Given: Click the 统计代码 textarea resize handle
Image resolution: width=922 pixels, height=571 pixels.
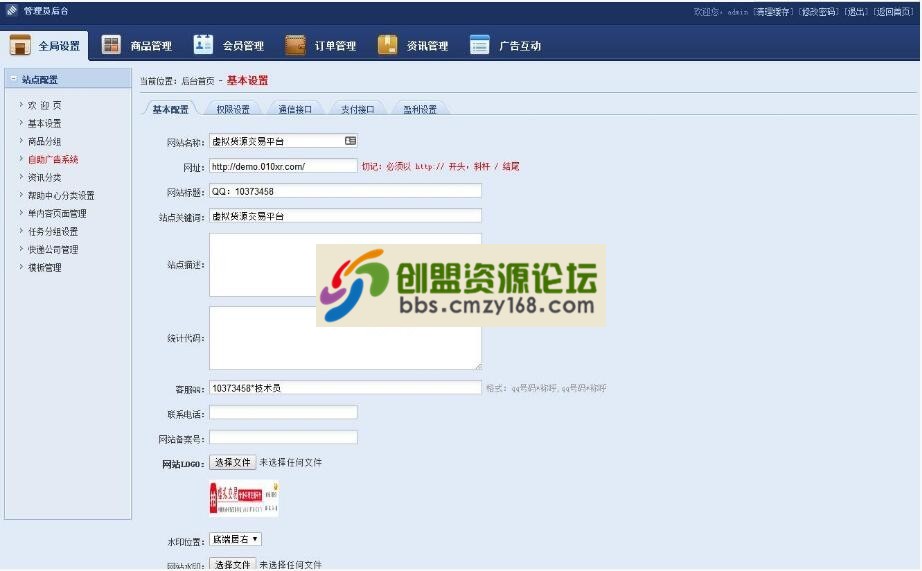Looking at the screenshot, I should click(x=478, y=366).
